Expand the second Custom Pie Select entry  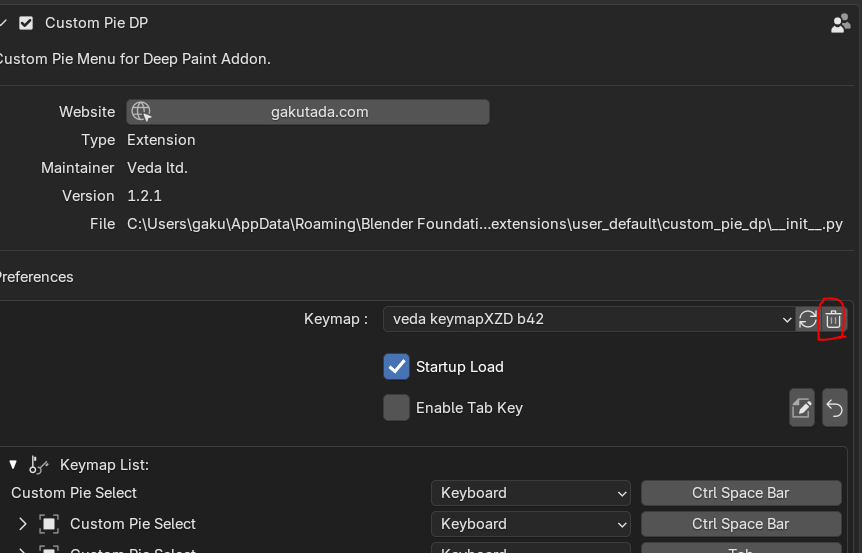click(x=23, y=524)
